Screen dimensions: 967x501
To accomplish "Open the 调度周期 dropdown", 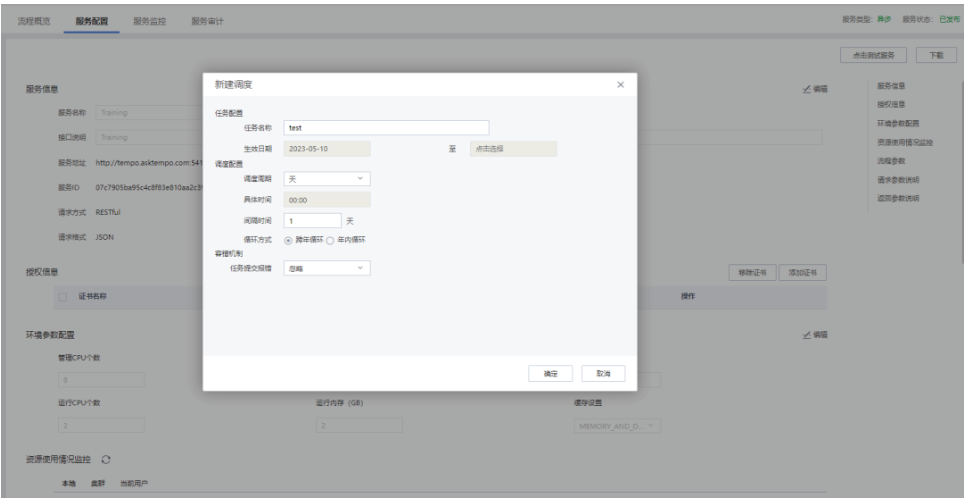I will tap(327, 179).
